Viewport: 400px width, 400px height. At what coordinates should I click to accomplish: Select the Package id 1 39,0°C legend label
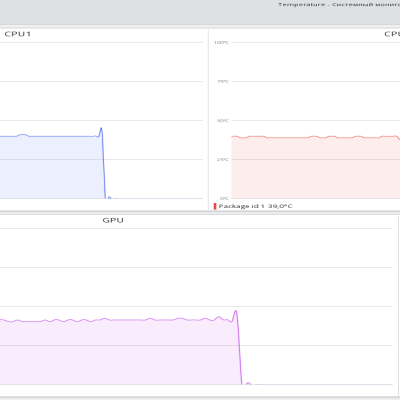[x=255, y=206]
